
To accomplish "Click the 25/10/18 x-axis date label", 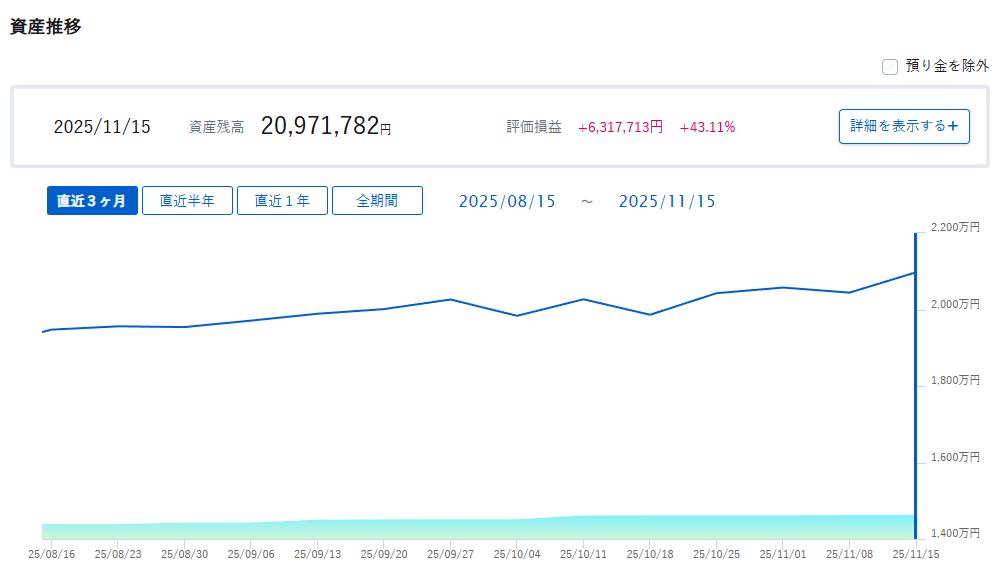I will pyautogui.click(x=649, y=552).
